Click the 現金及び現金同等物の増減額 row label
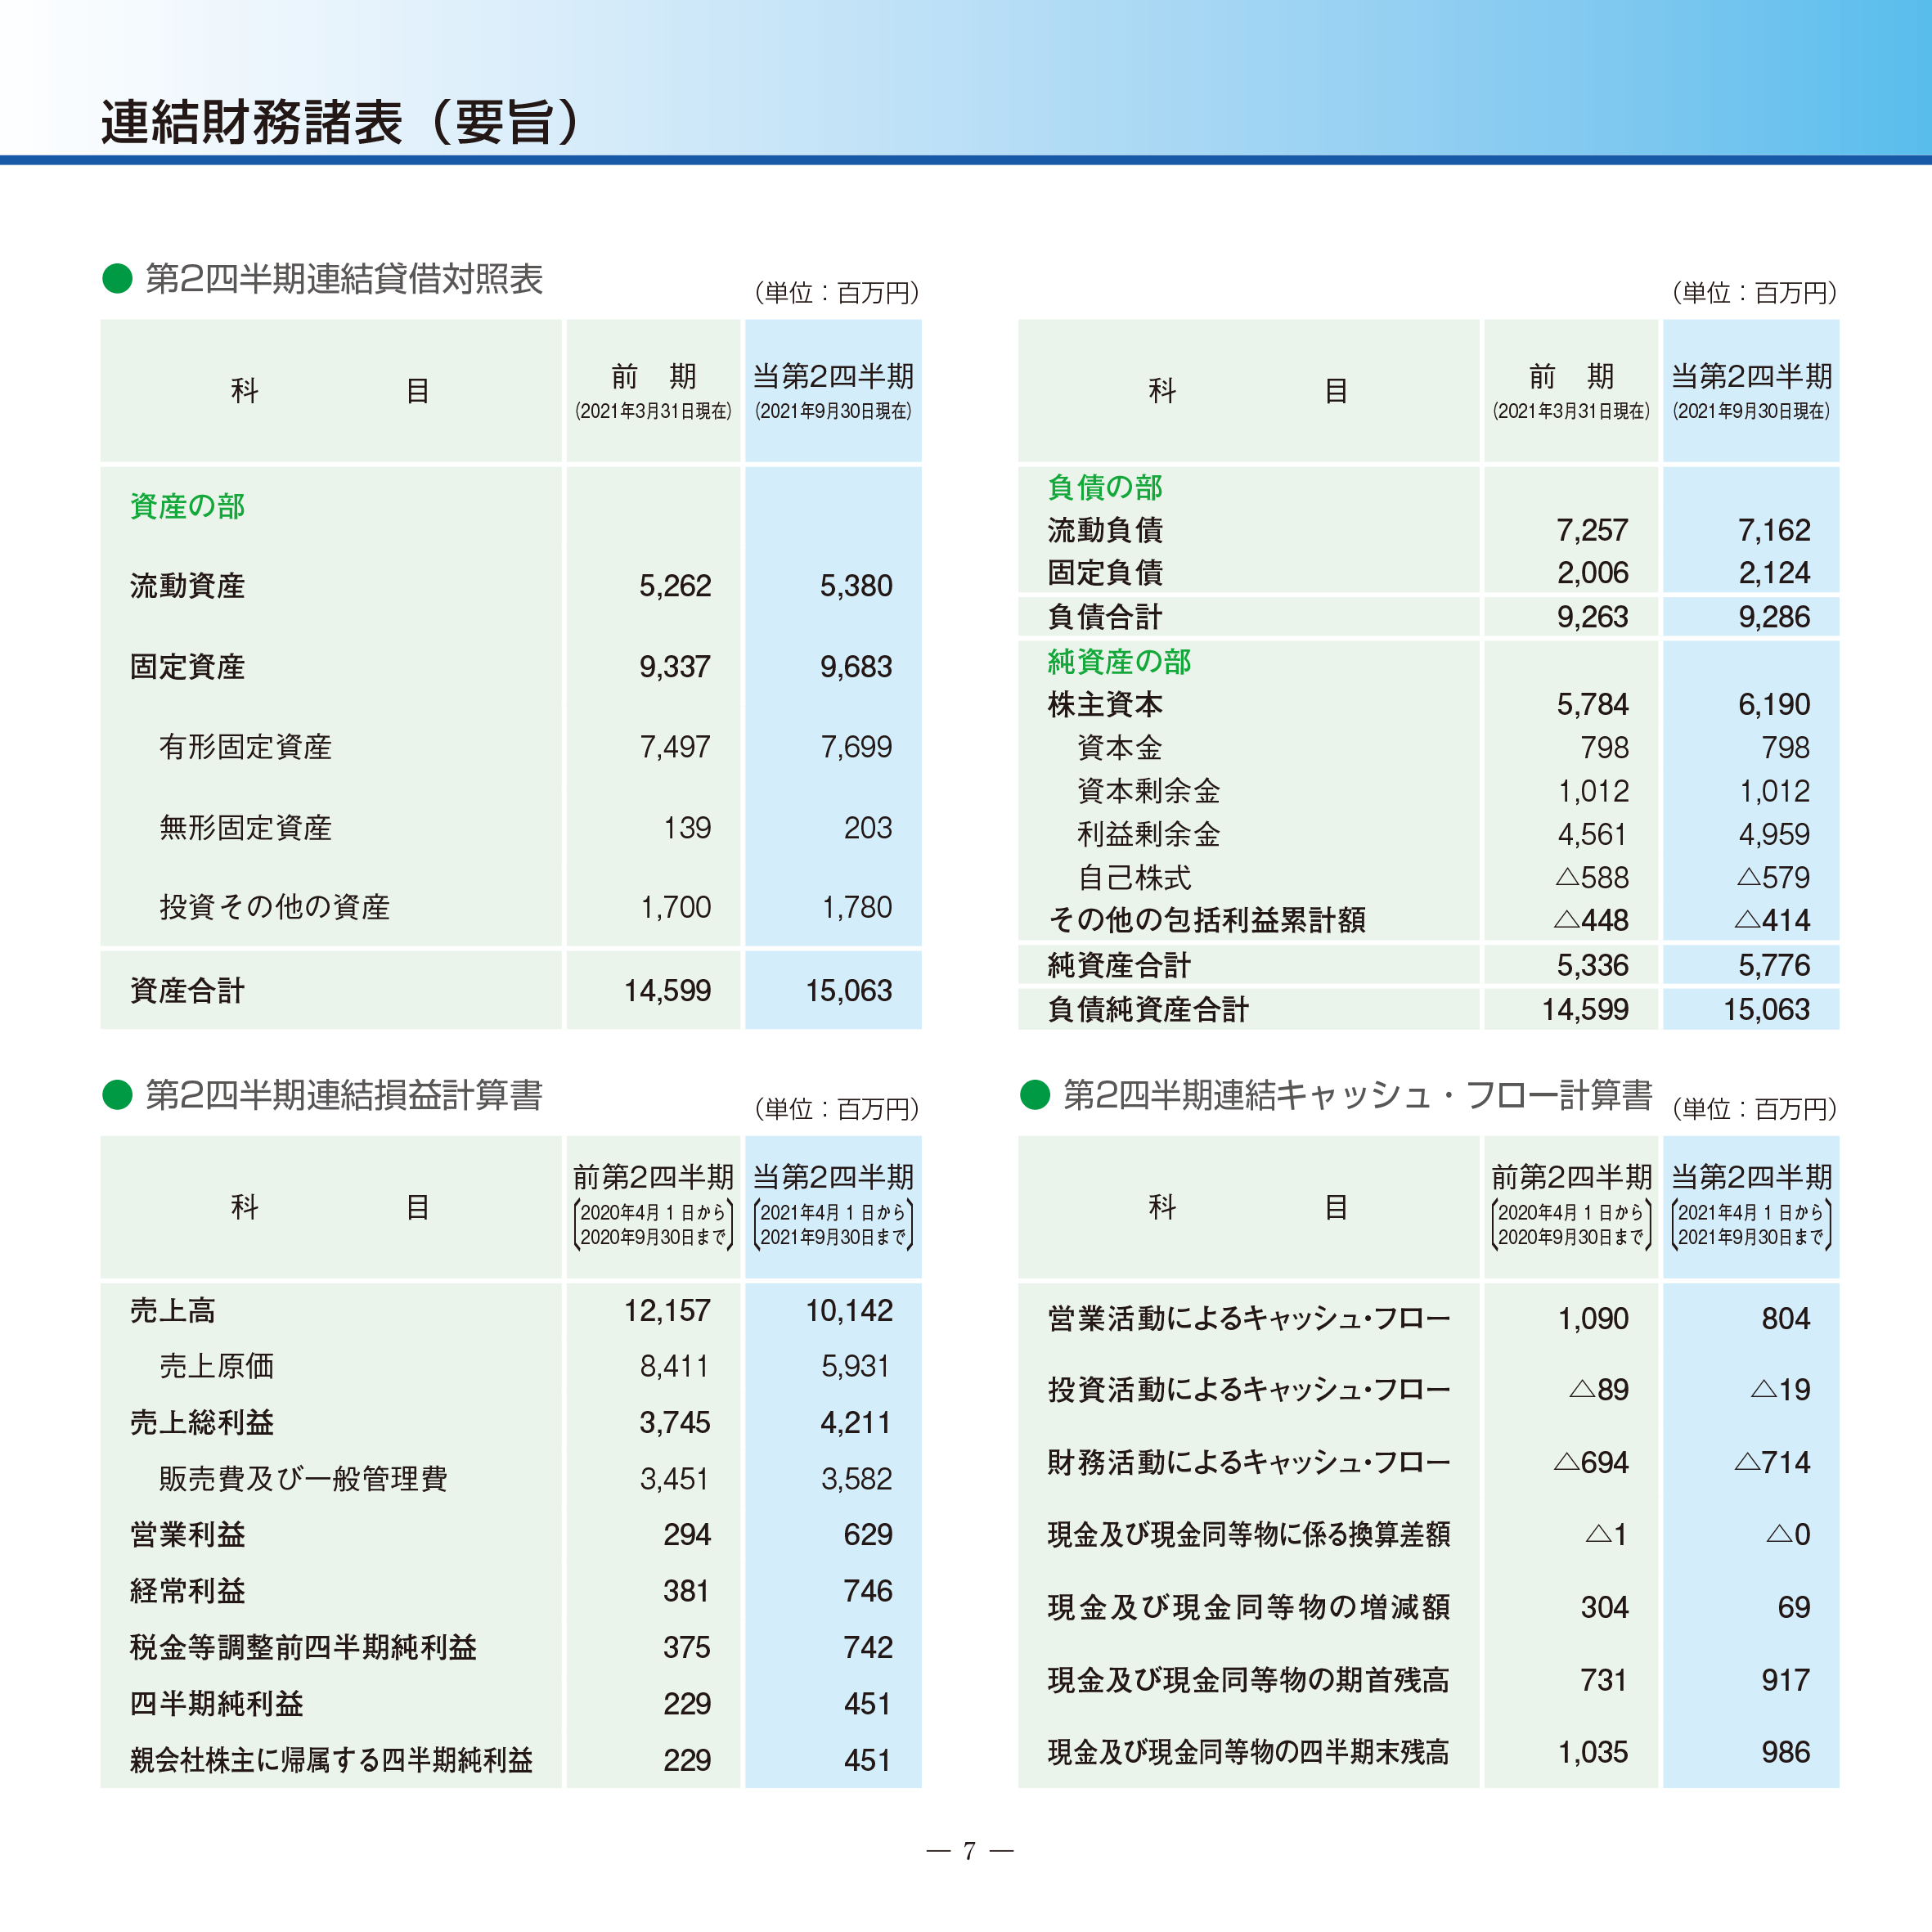The height and width of the screenshot is (1932, 1932). [x=1248, y=1606]
